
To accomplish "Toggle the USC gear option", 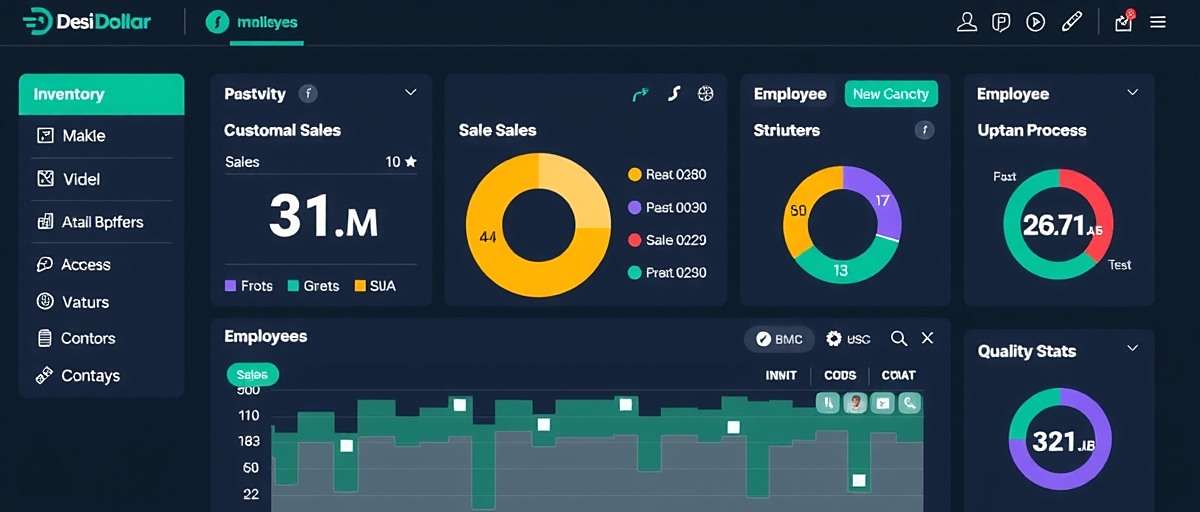I will click(848, 339).
